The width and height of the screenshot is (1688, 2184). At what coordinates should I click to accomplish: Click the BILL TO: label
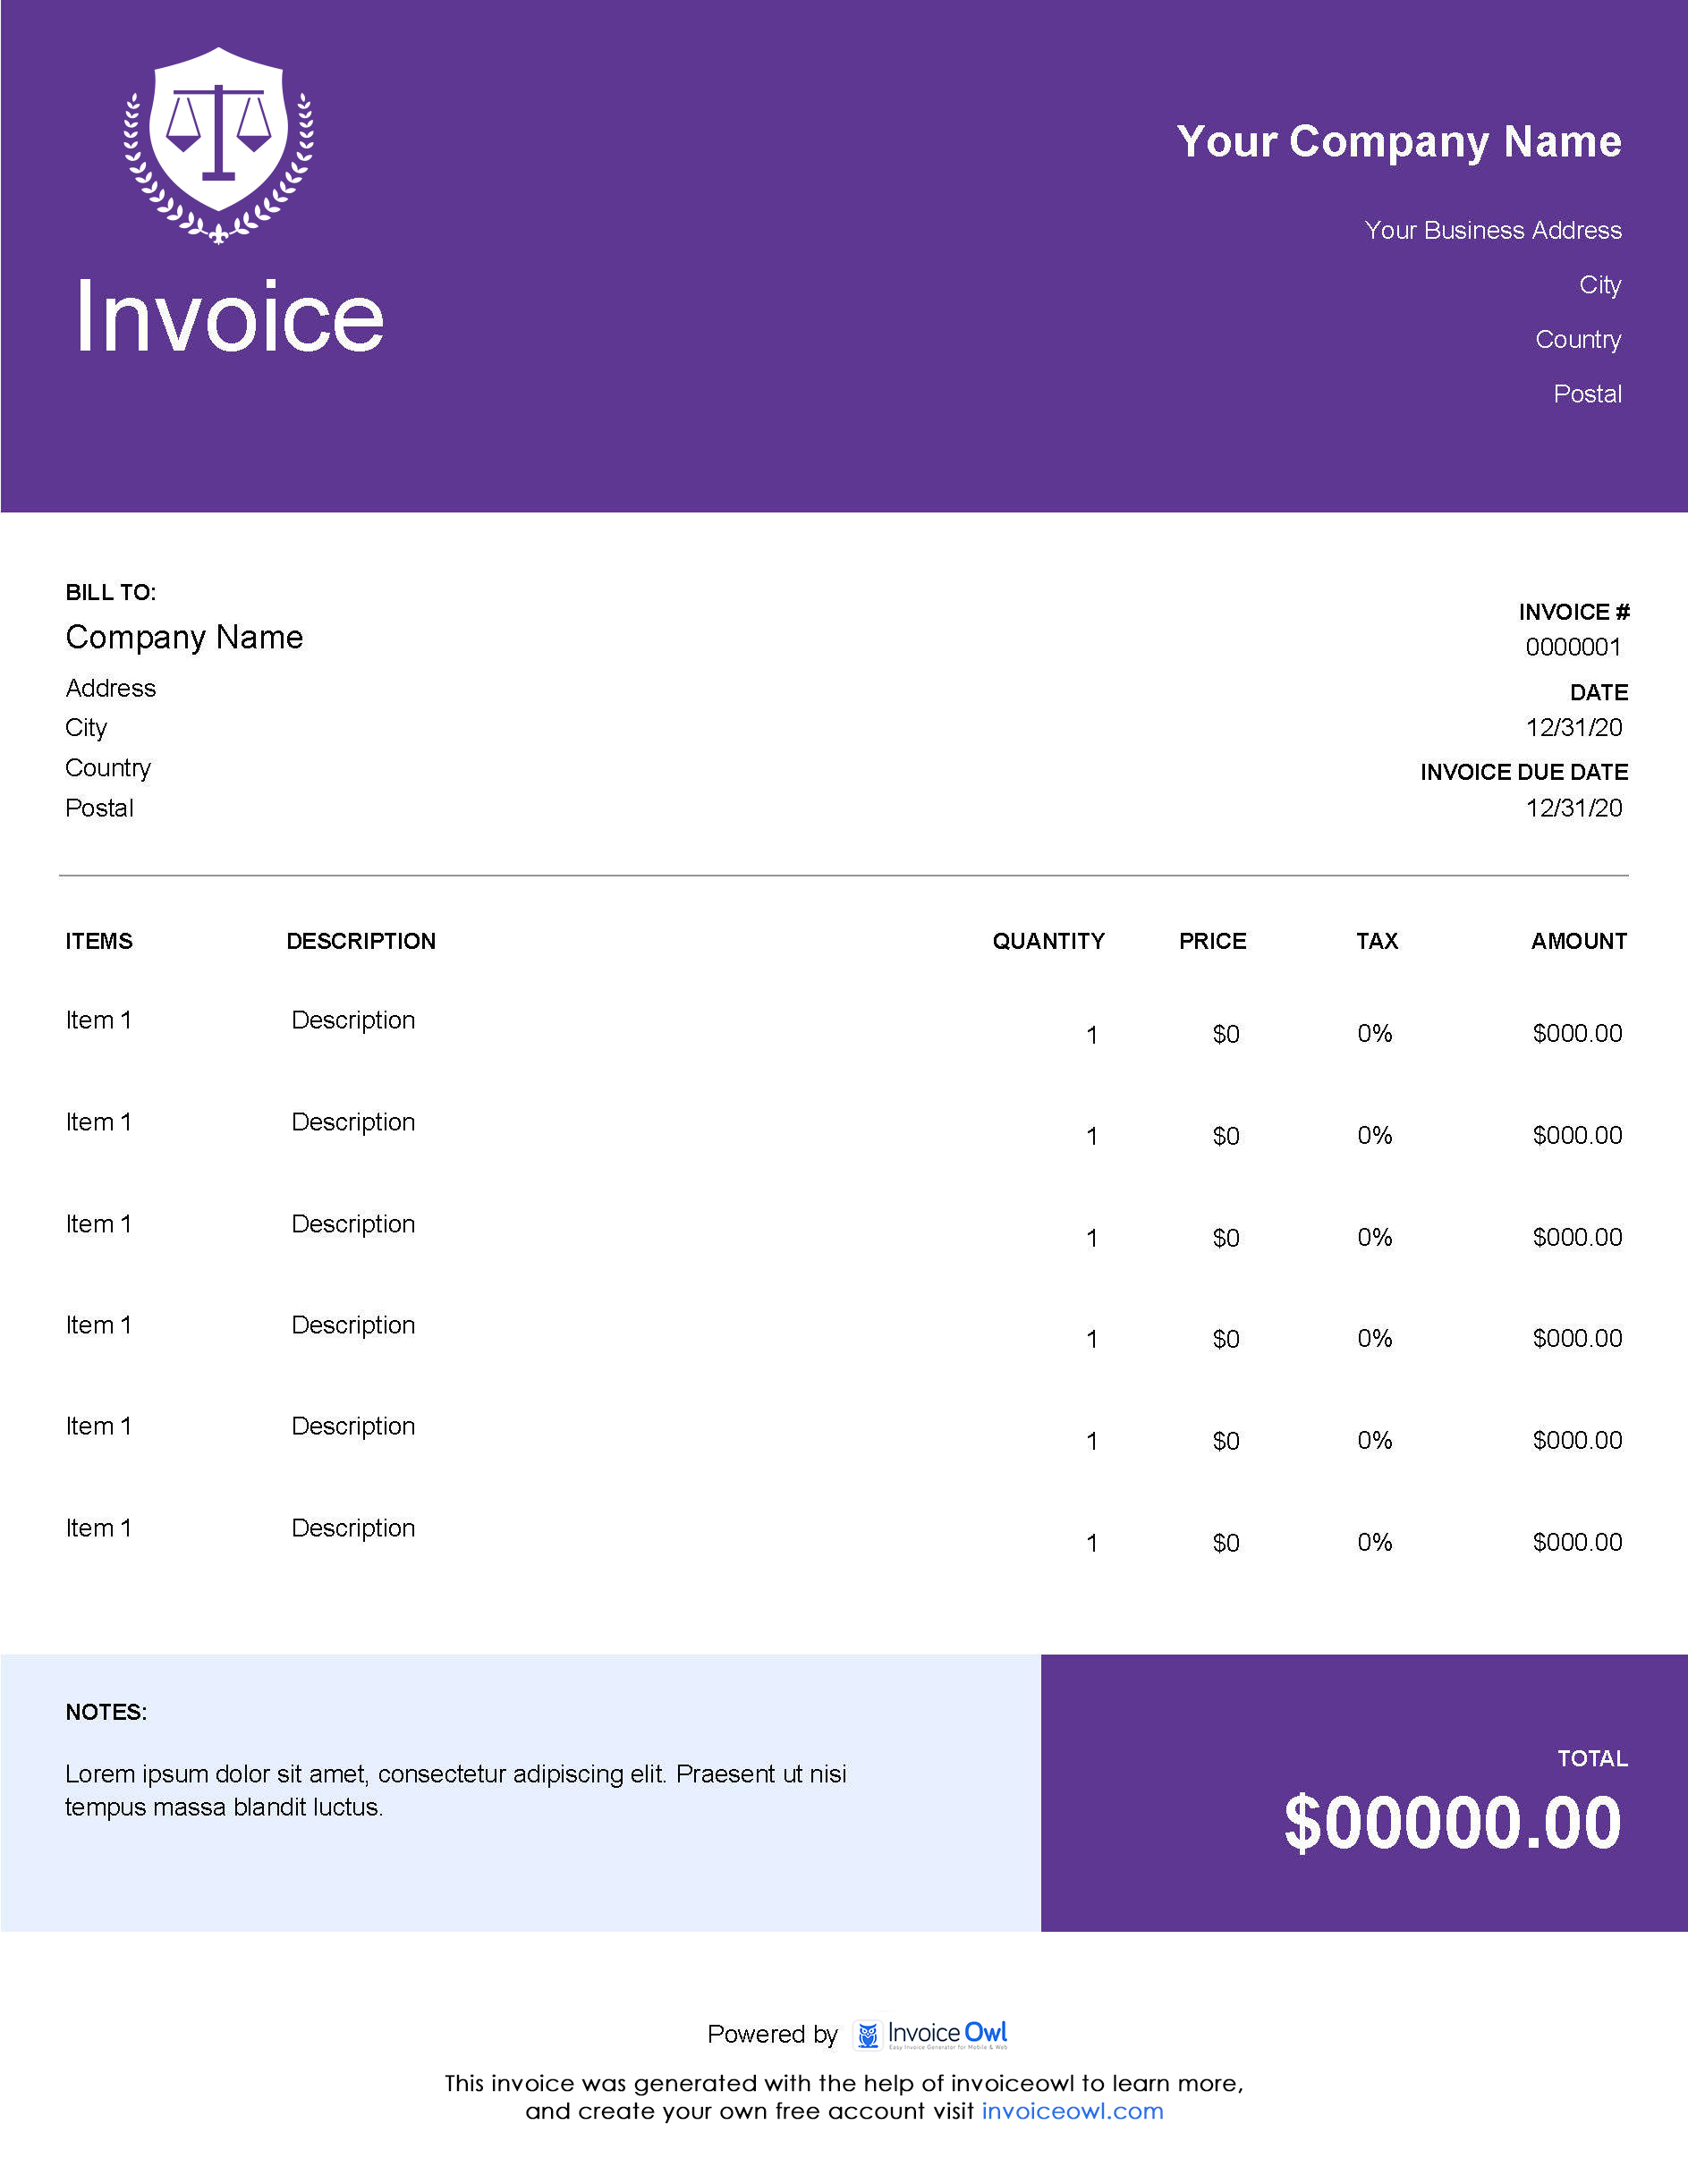(111, 592)
